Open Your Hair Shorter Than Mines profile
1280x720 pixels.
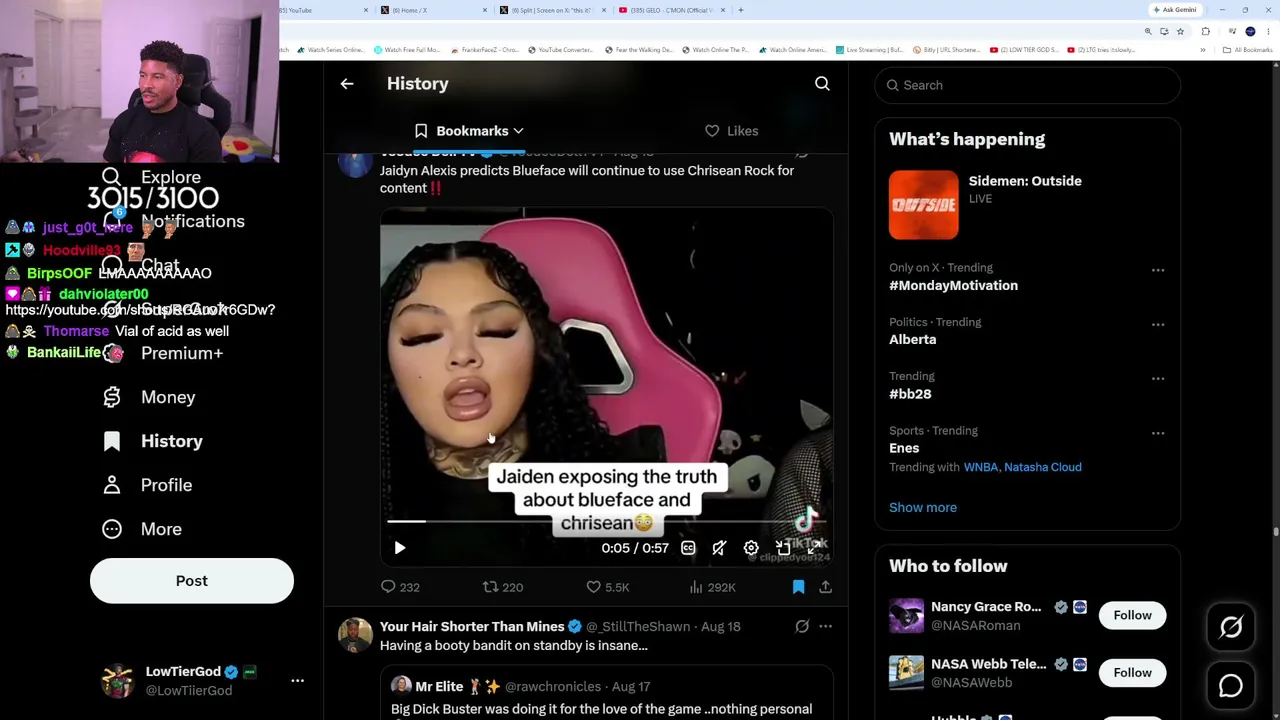[472, 626]
